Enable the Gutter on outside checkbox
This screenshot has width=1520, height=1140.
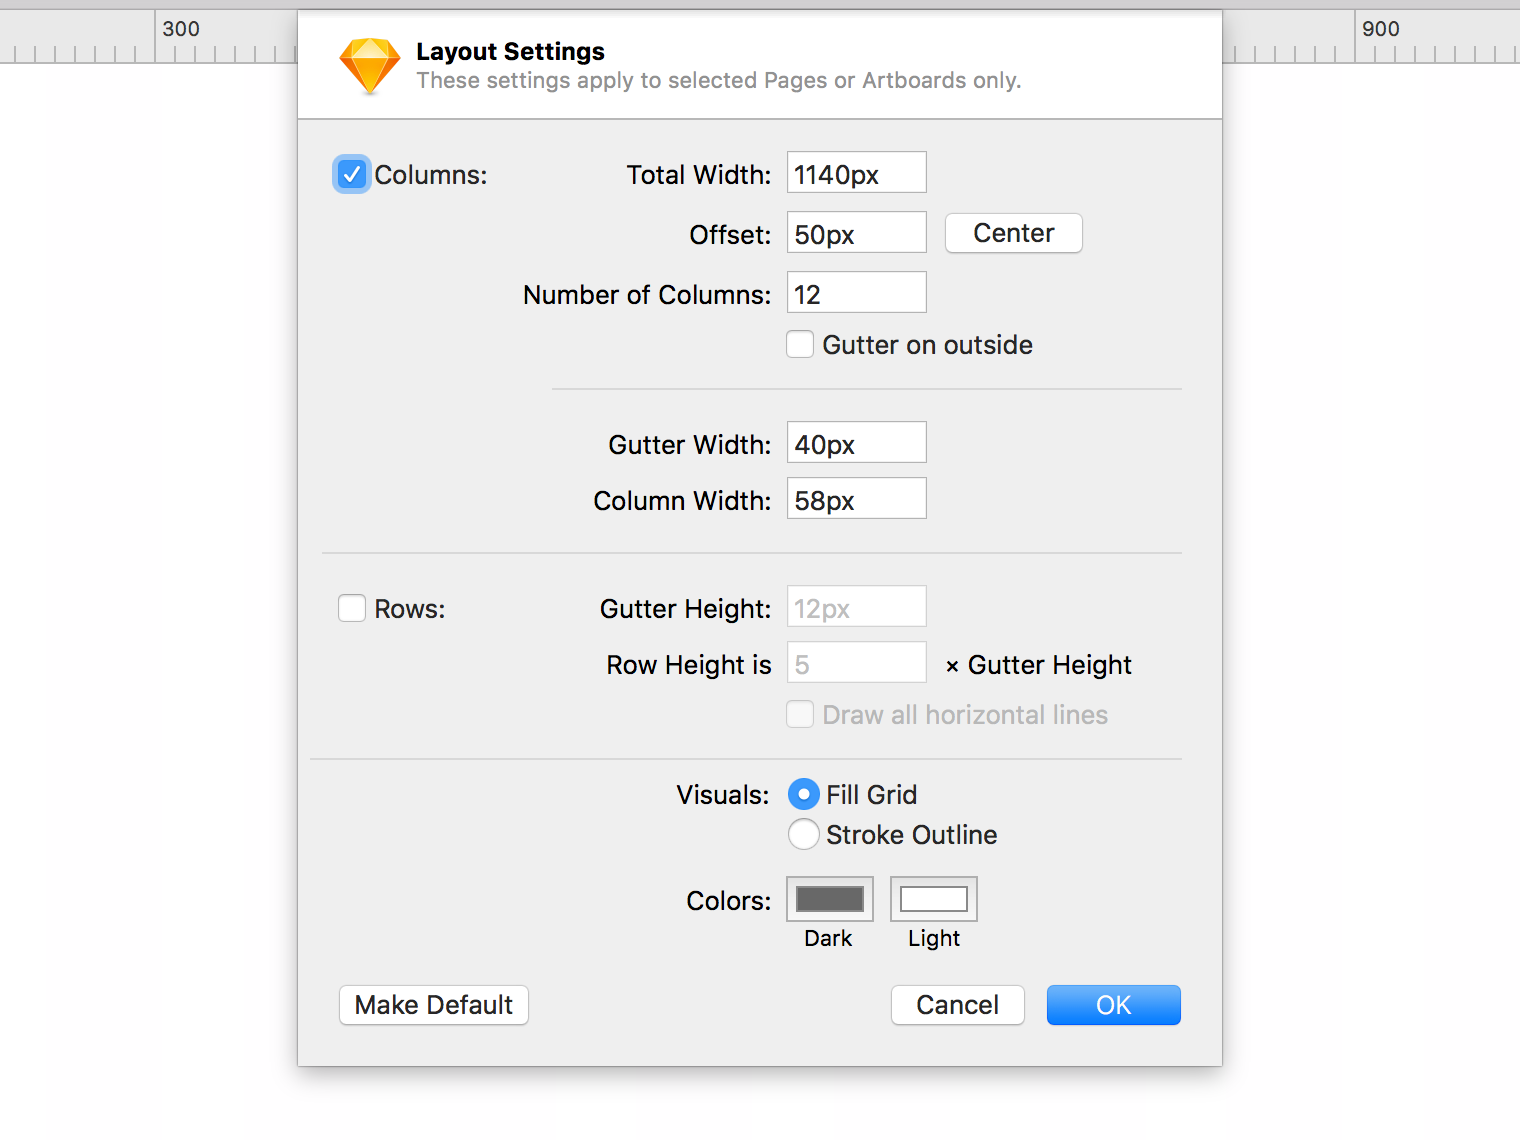800,345
